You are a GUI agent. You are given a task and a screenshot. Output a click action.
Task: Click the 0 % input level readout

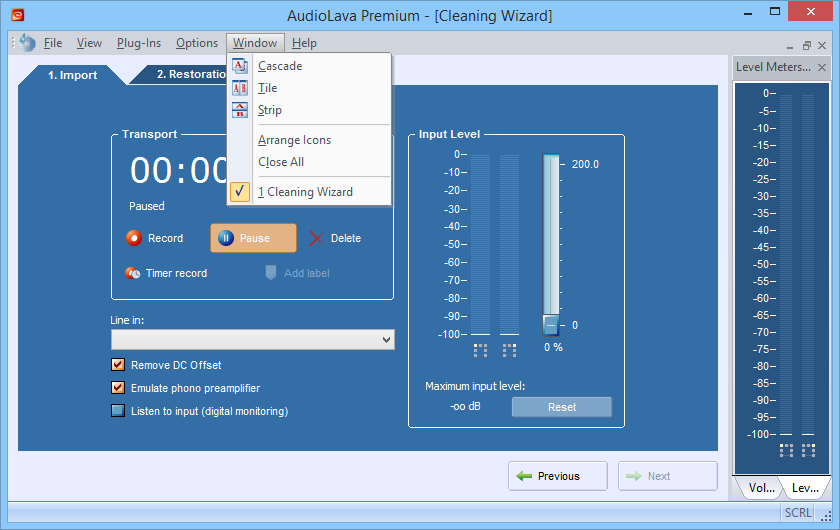[553, 347]
